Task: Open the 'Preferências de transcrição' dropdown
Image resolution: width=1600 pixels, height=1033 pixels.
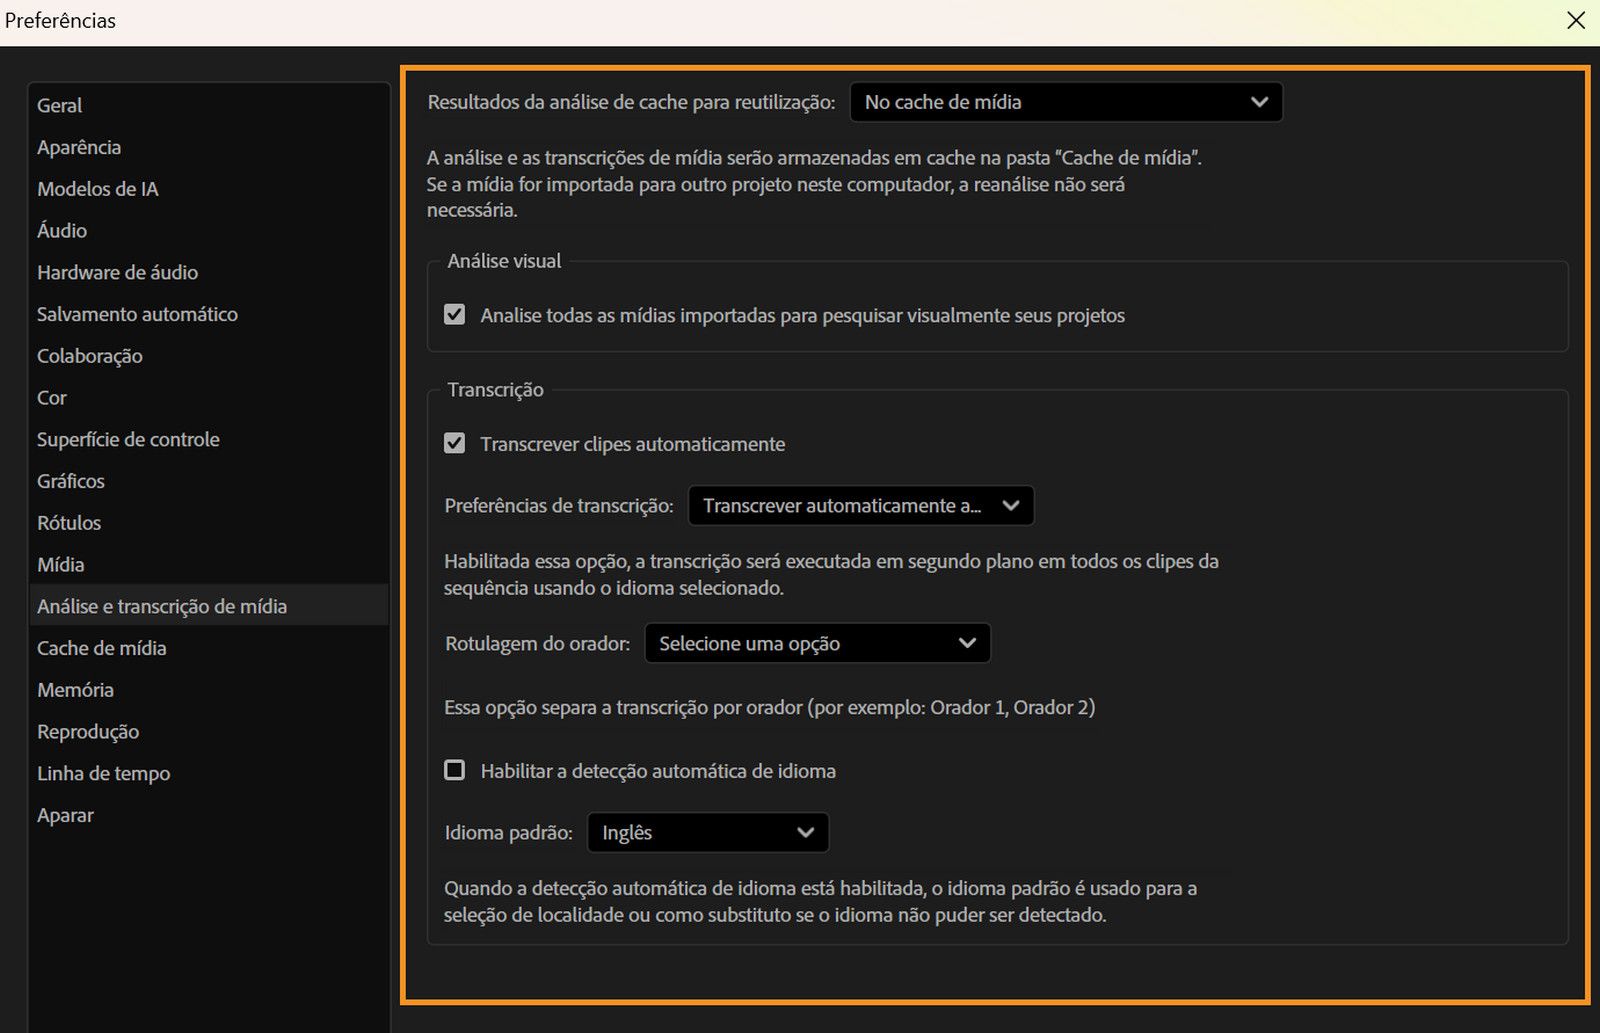Action: [859, 505]
